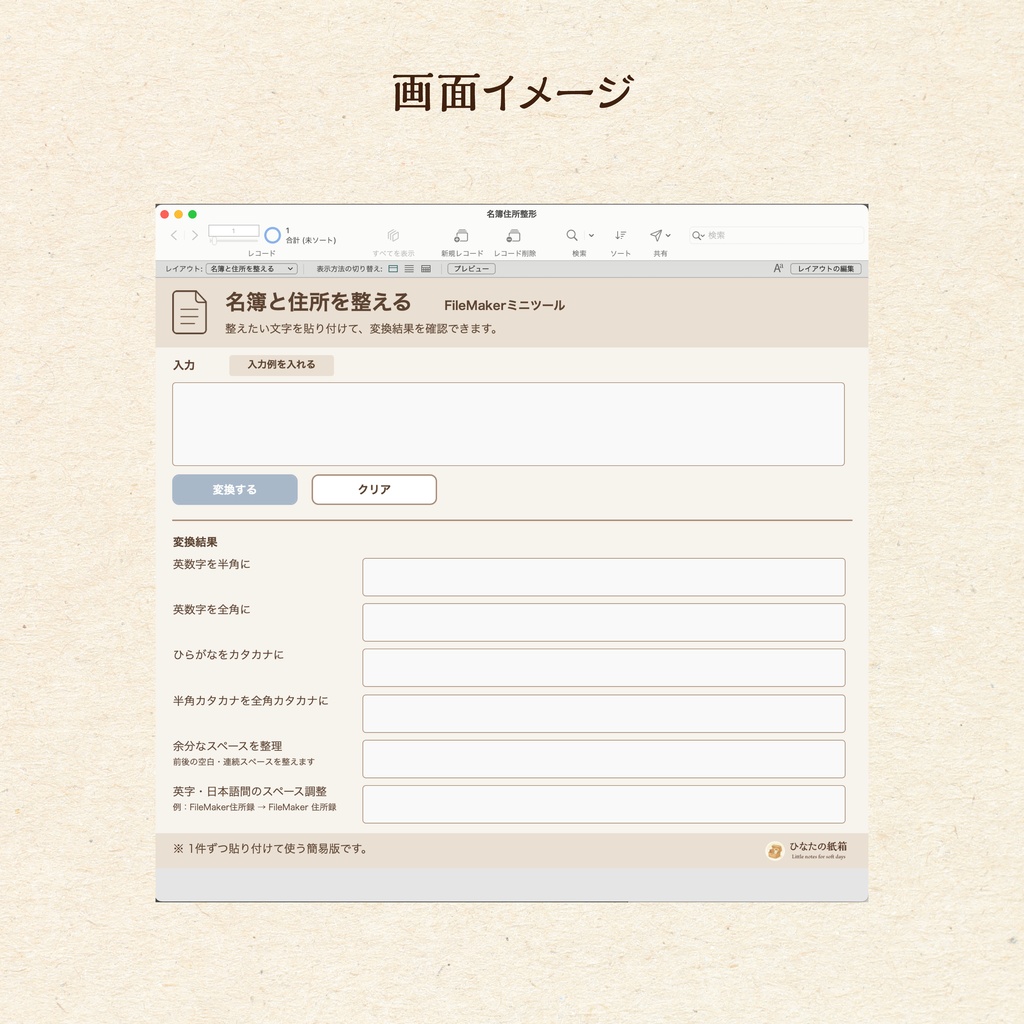Click the document icon in the header
The width and height of the screenshot is (1024, 1024).
coord(189,312)
